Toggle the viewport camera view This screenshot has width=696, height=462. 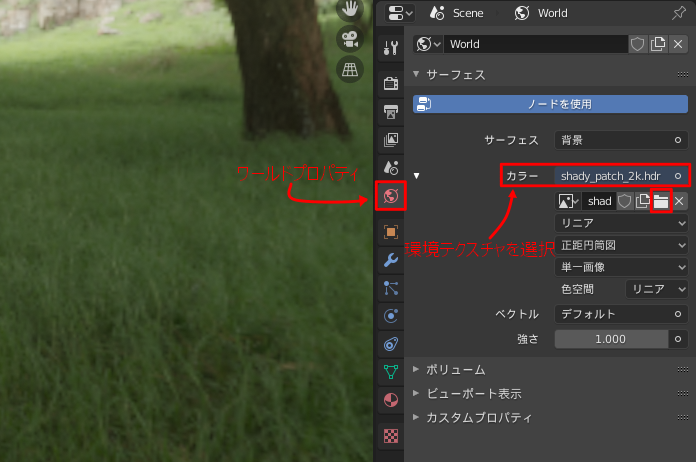[x=350, y=39]
